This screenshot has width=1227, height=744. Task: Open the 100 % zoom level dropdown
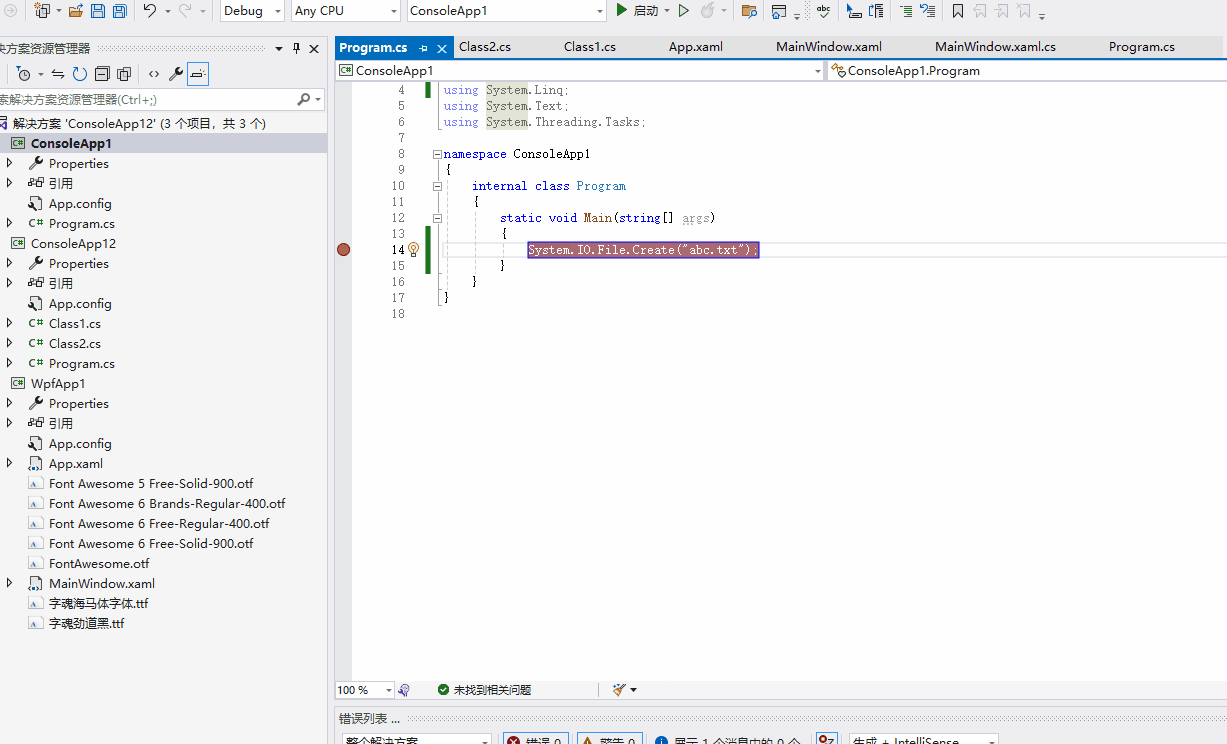(388, 690)
